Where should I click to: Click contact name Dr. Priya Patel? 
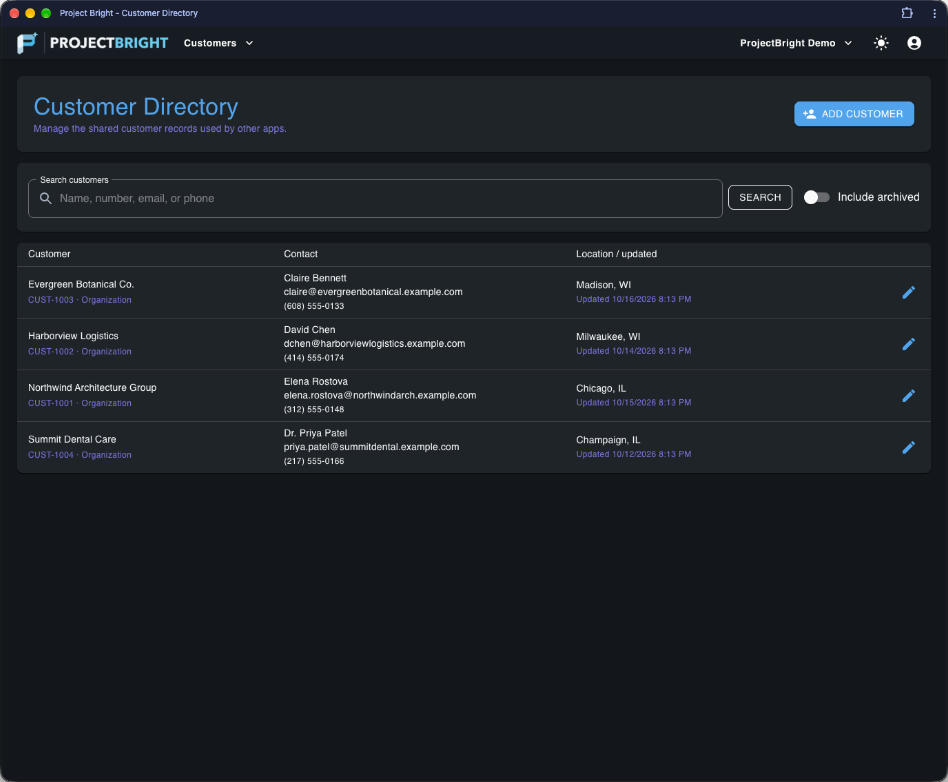point(316,433)
